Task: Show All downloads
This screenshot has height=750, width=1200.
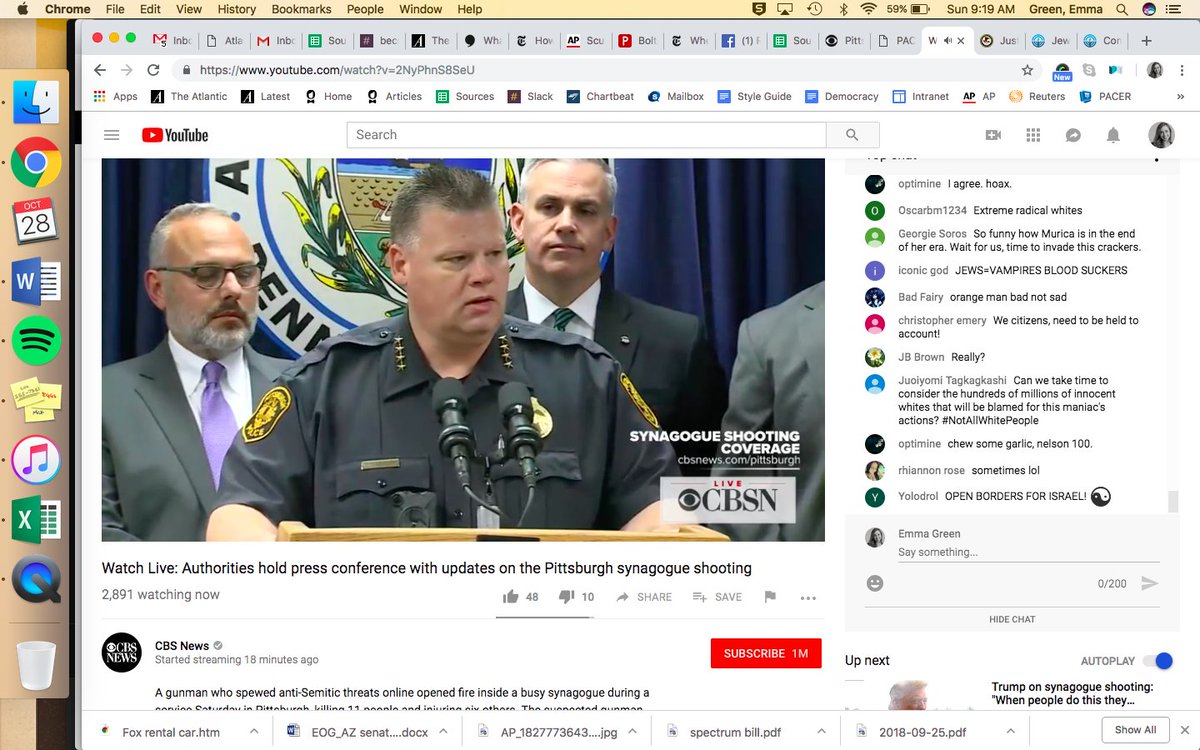Action: (1135, 730)
